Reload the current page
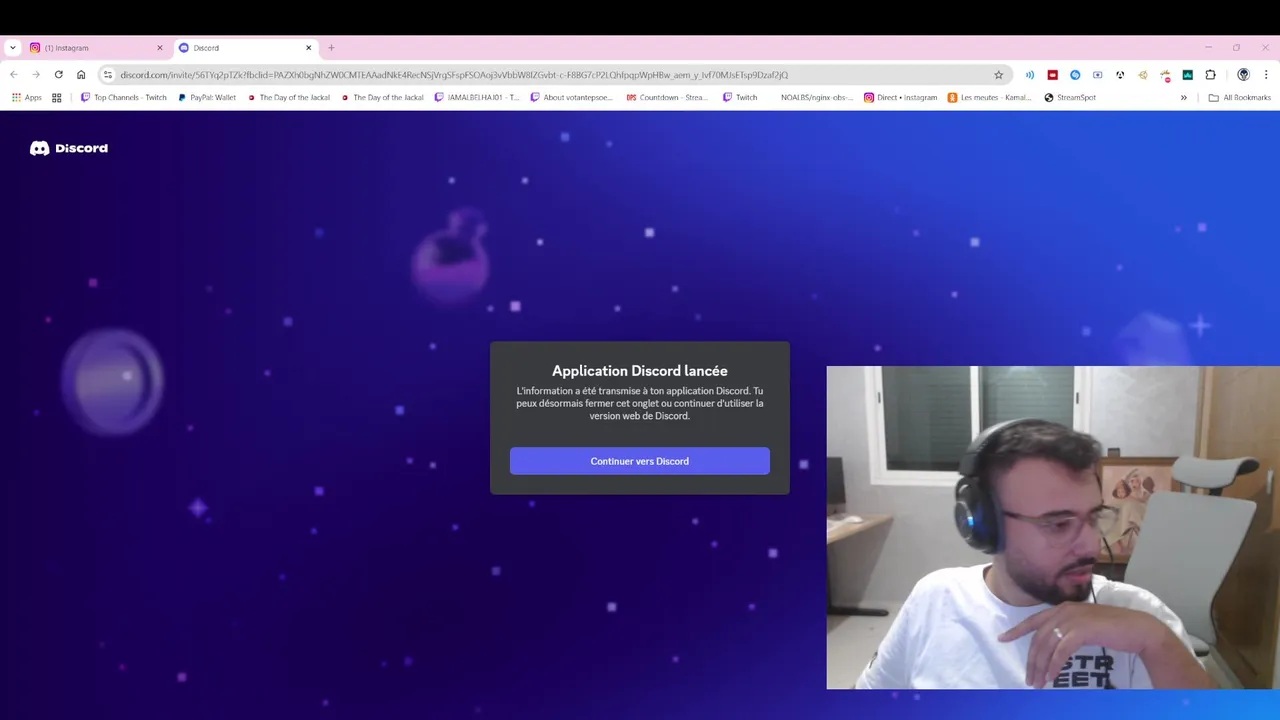The height and width of the screenshot is (720, 1280). (x=59, y=75)
